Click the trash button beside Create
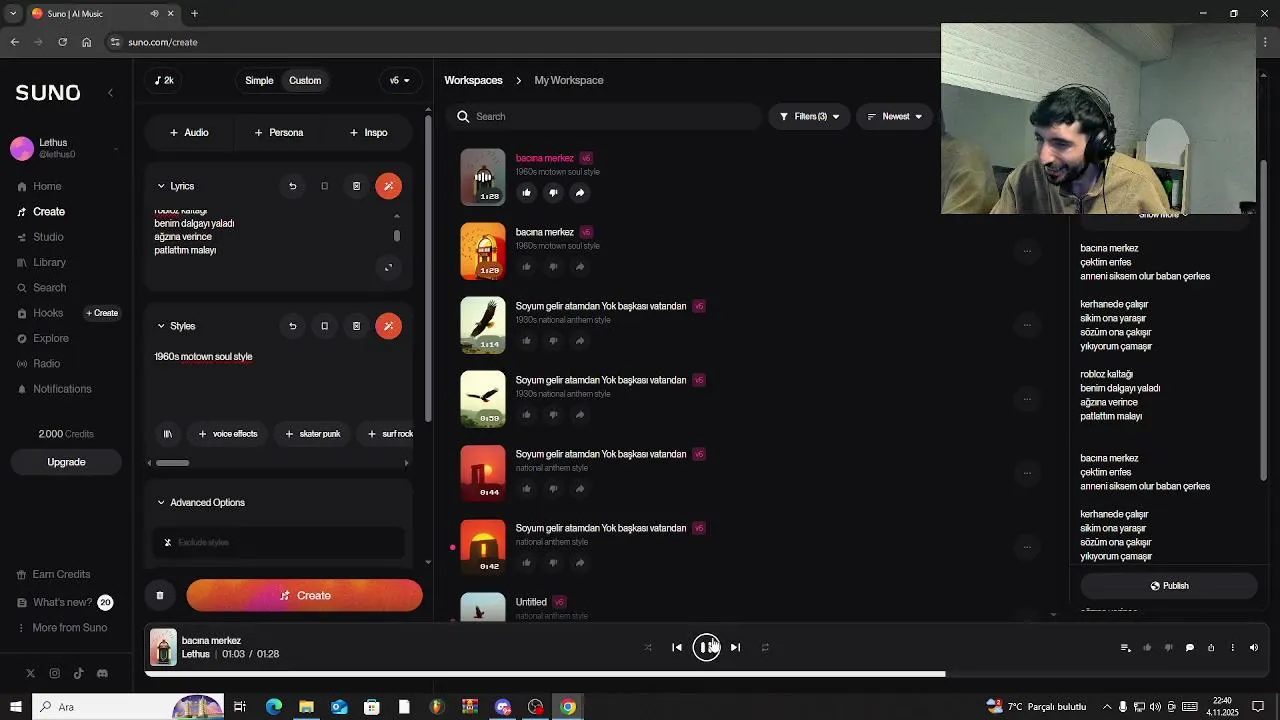Screen dimensions: 1280x720 pos(160,596)
